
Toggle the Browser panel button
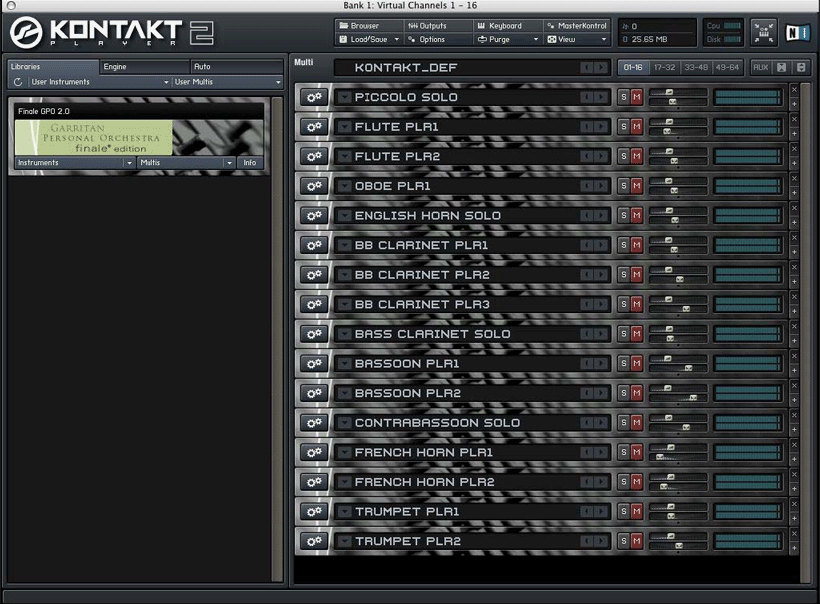369,26
